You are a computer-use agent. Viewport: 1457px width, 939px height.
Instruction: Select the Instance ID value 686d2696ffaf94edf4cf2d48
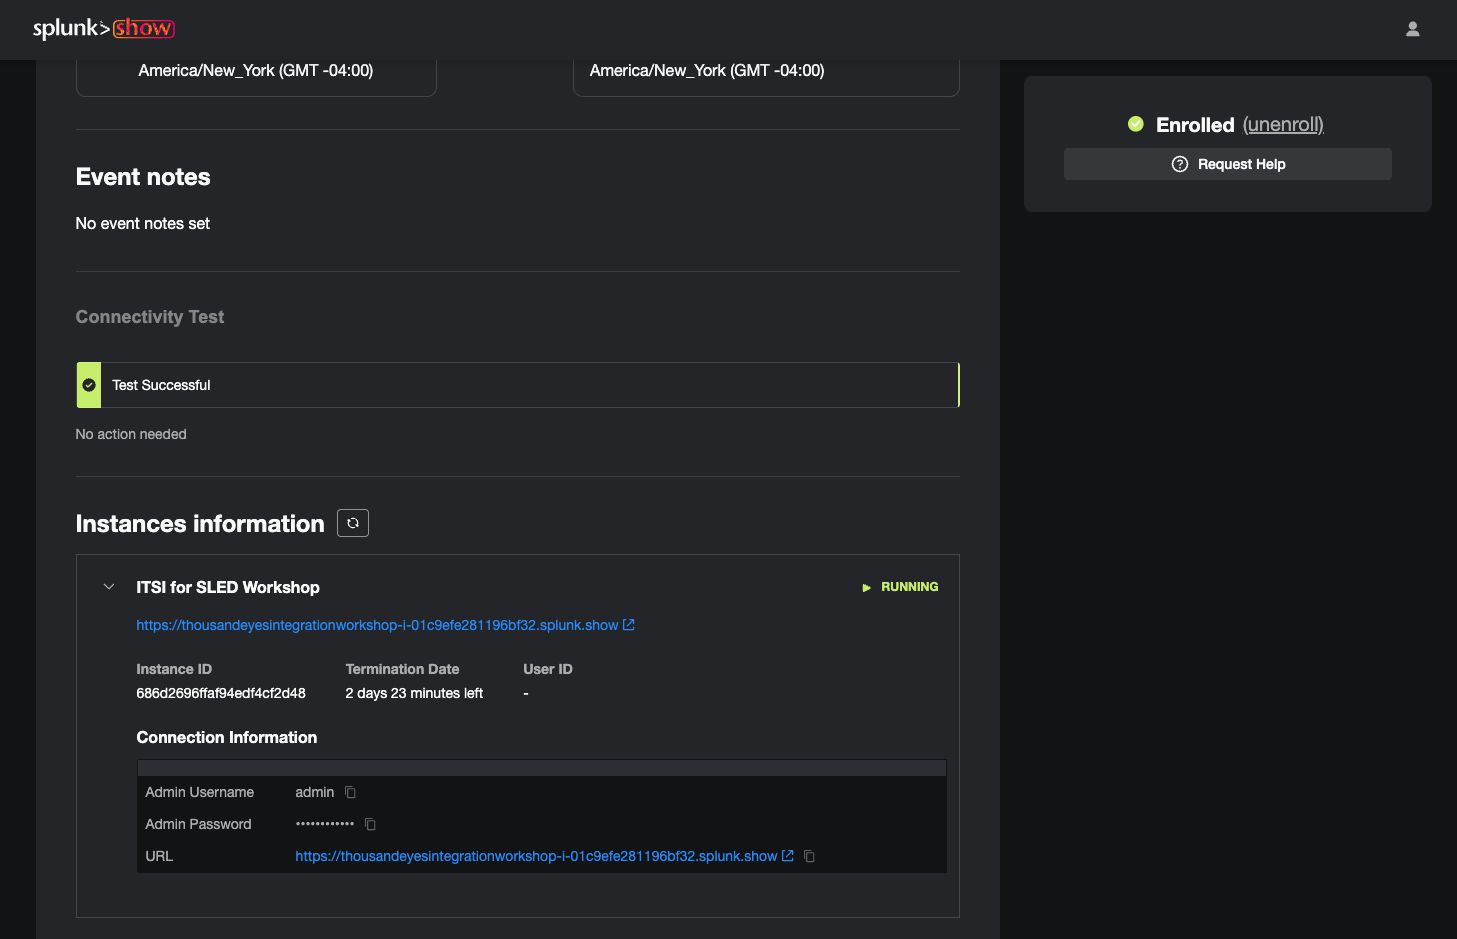point(221,693)
